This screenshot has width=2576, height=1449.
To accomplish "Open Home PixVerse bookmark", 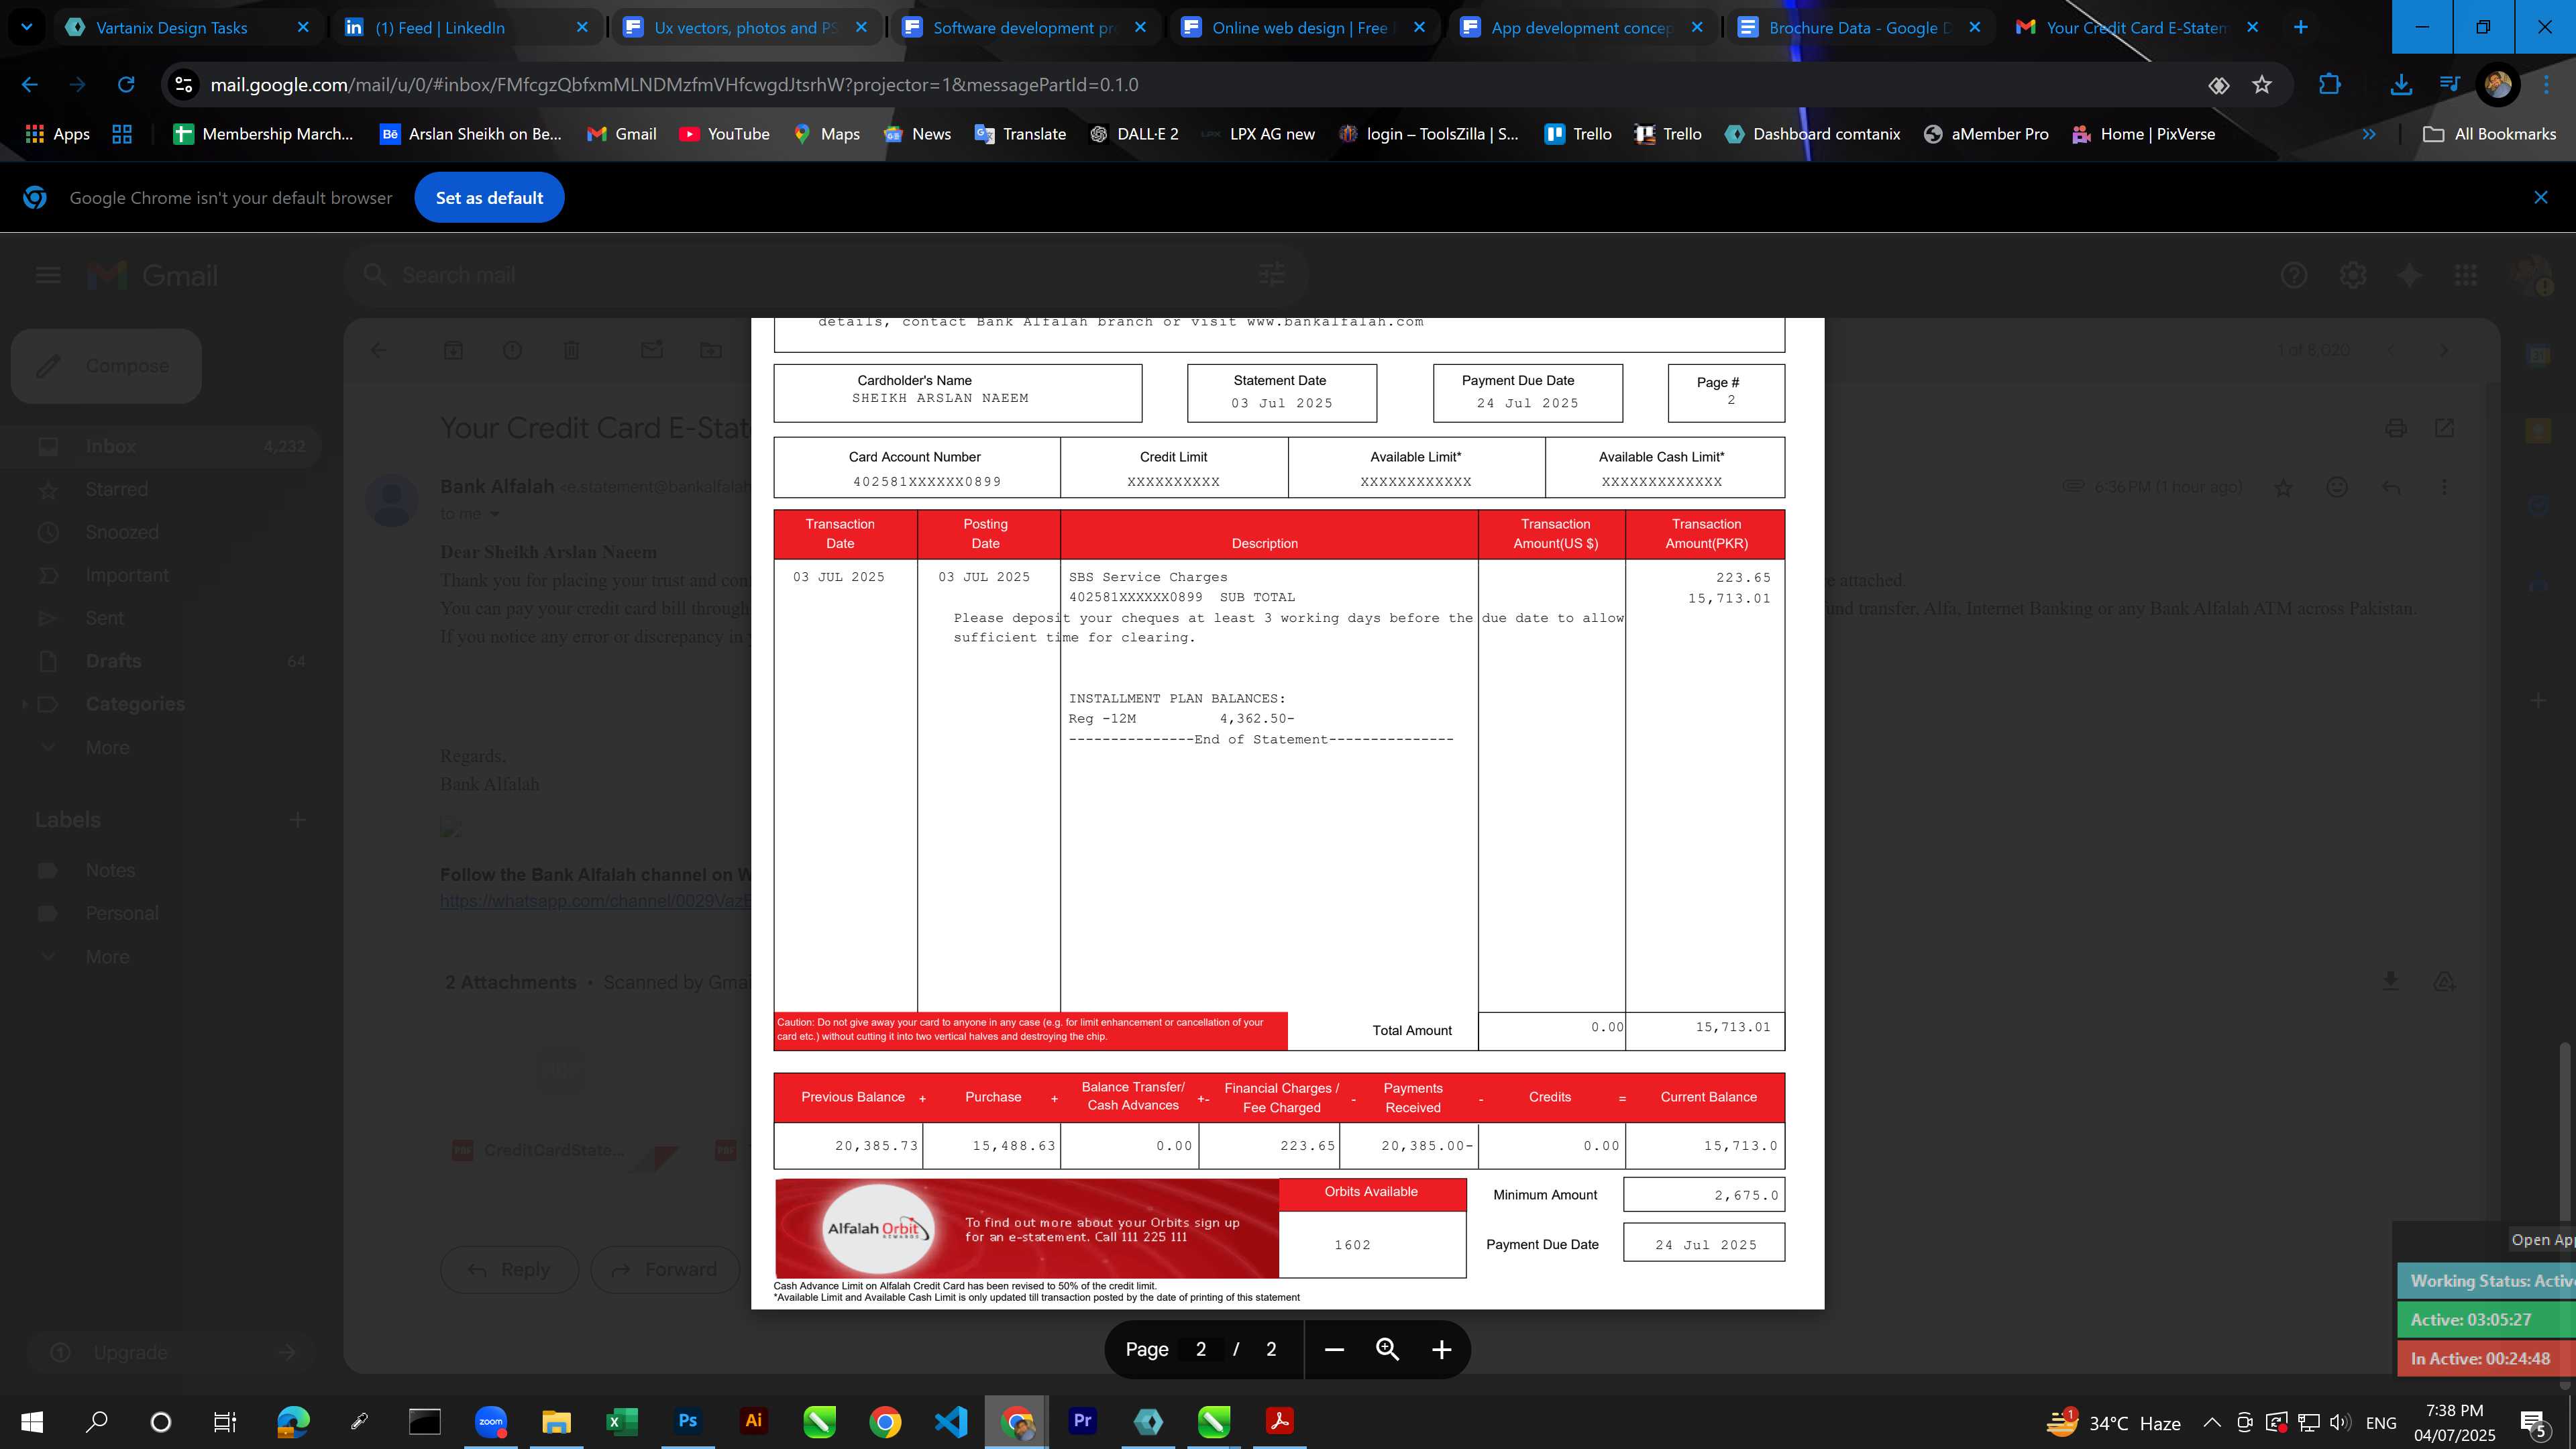I will pyautogui.click(x=2144, y=134).
